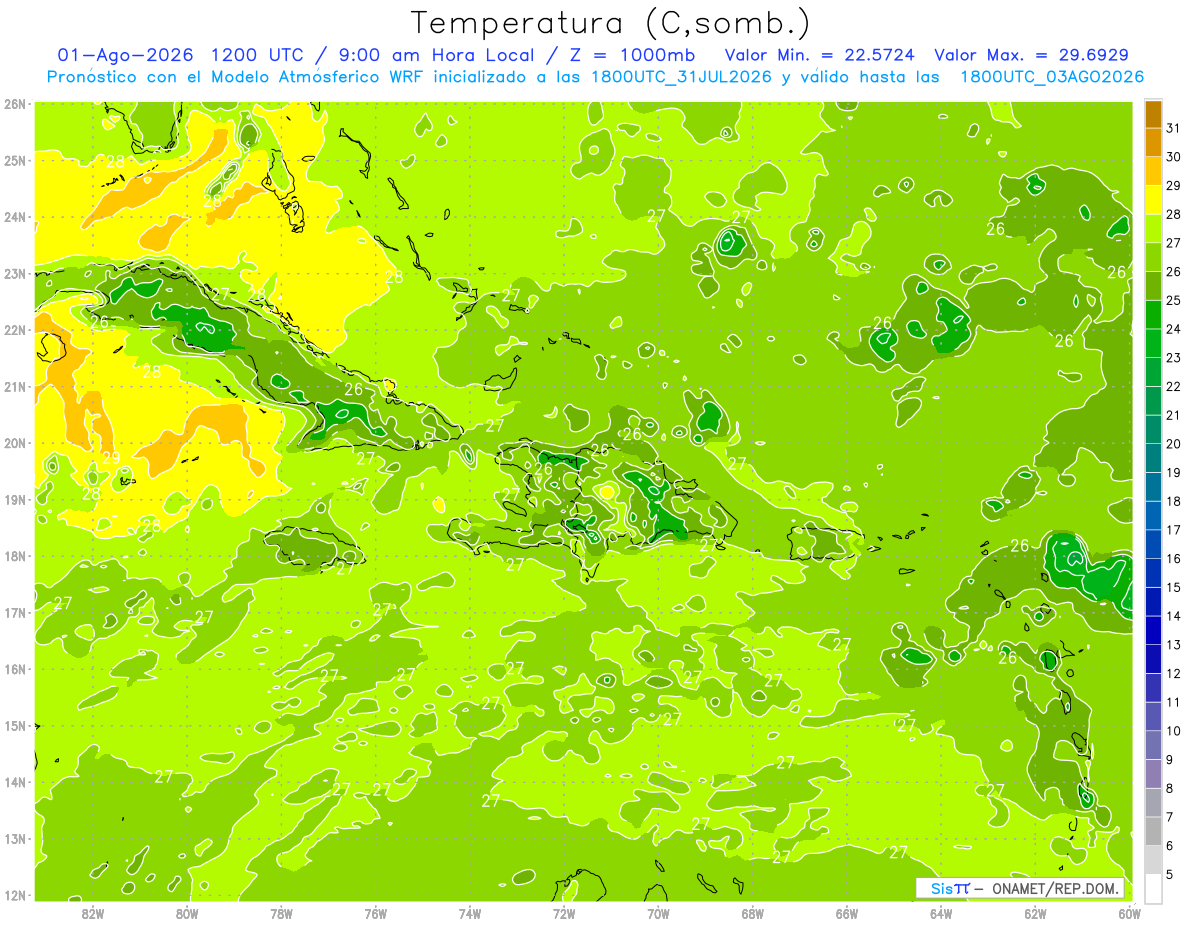This screenshot has height=927, width=1200.
Task: Click the 72W longitude axis label
Action: click(564, 913)
